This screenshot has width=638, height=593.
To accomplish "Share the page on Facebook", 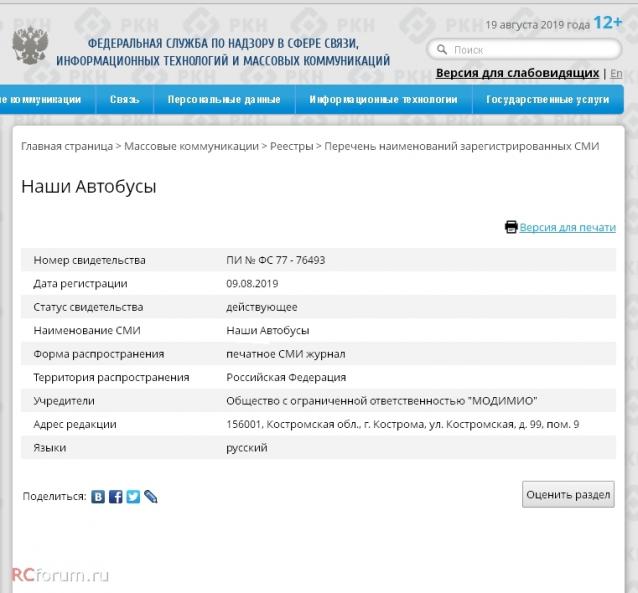I will click(x=116, y=497).
